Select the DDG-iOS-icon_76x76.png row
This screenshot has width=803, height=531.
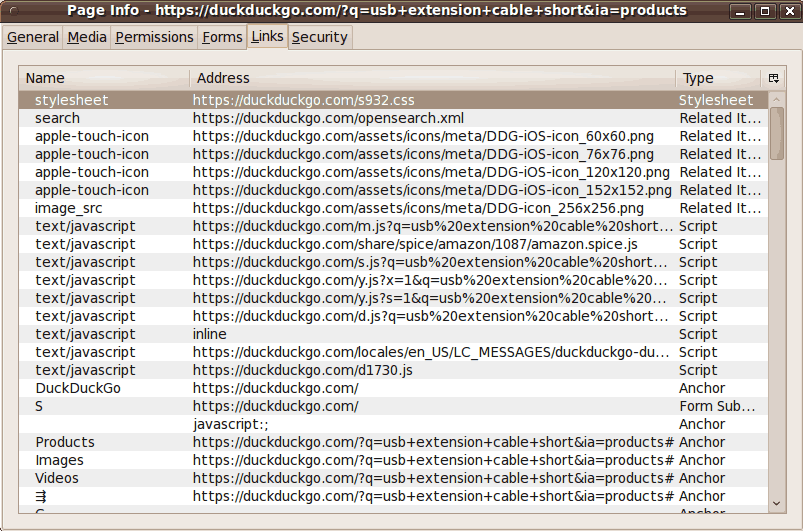coord(393,154)
